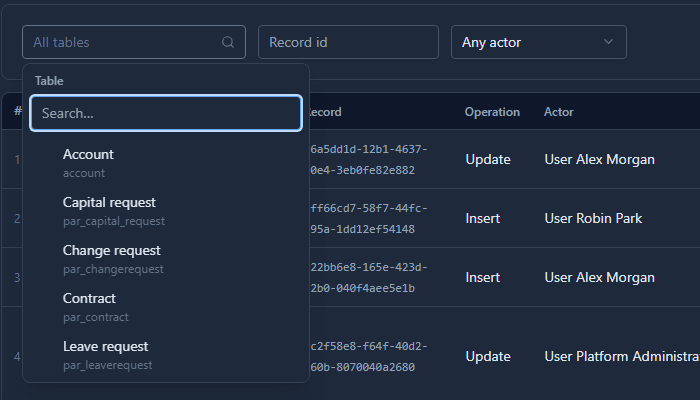Click Update operation in row 1
Screen dimensions: 700x400
(x=488, y=159)
